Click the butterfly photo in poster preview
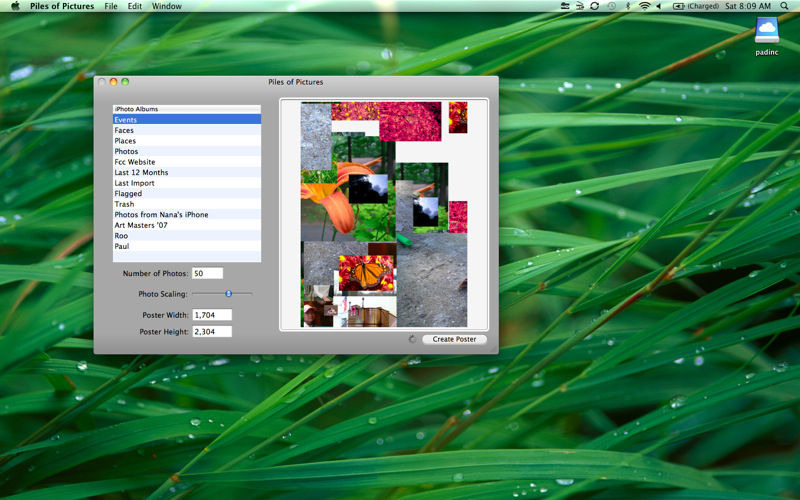Image resolution: width=800 pixels, height=500 pixels. [366, 273]
